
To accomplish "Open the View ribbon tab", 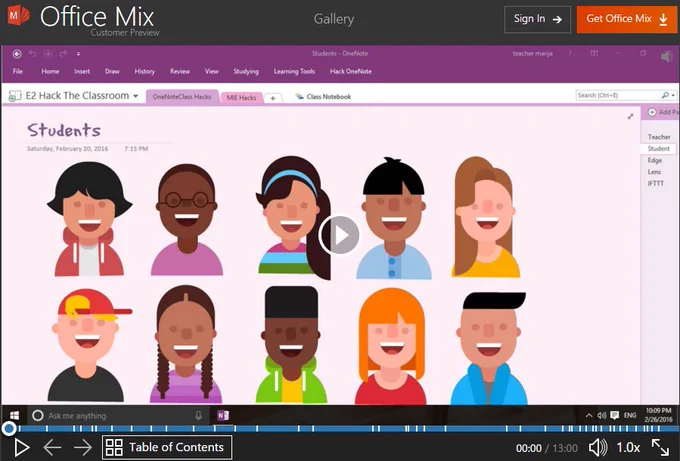I will click(212, 72).
